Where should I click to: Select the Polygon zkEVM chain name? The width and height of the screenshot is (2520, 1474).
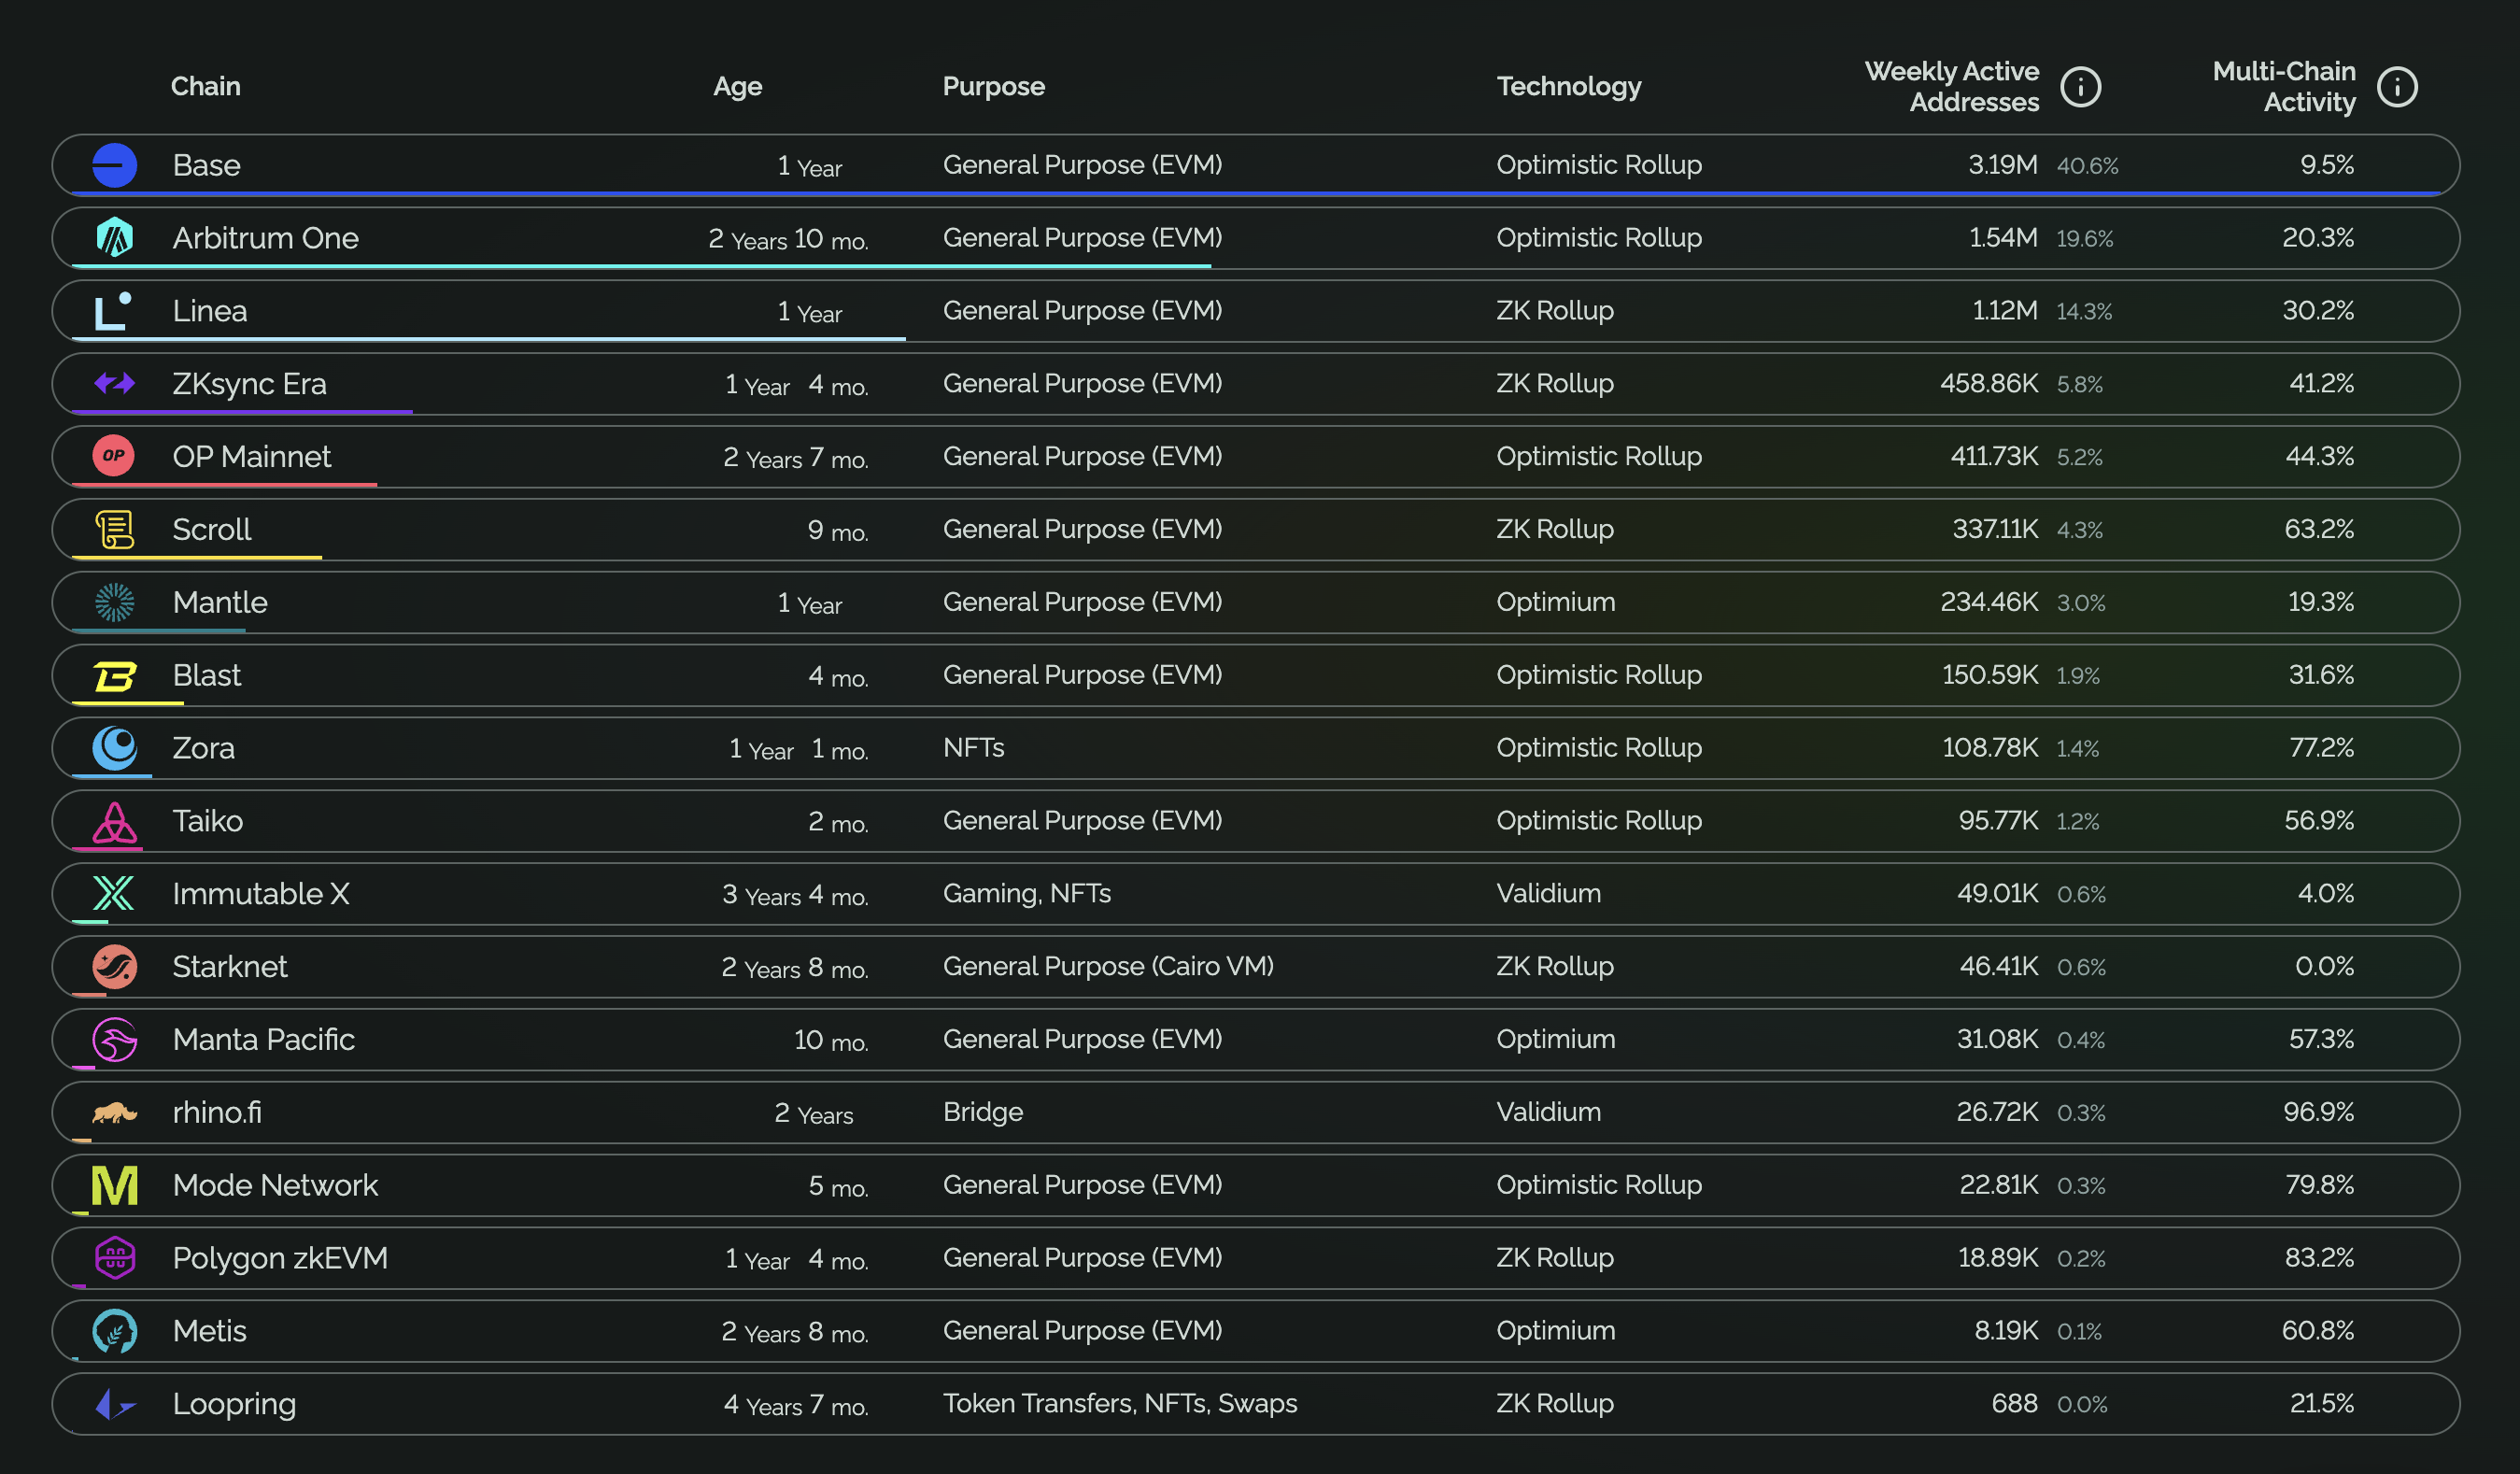click(280, 1258)
